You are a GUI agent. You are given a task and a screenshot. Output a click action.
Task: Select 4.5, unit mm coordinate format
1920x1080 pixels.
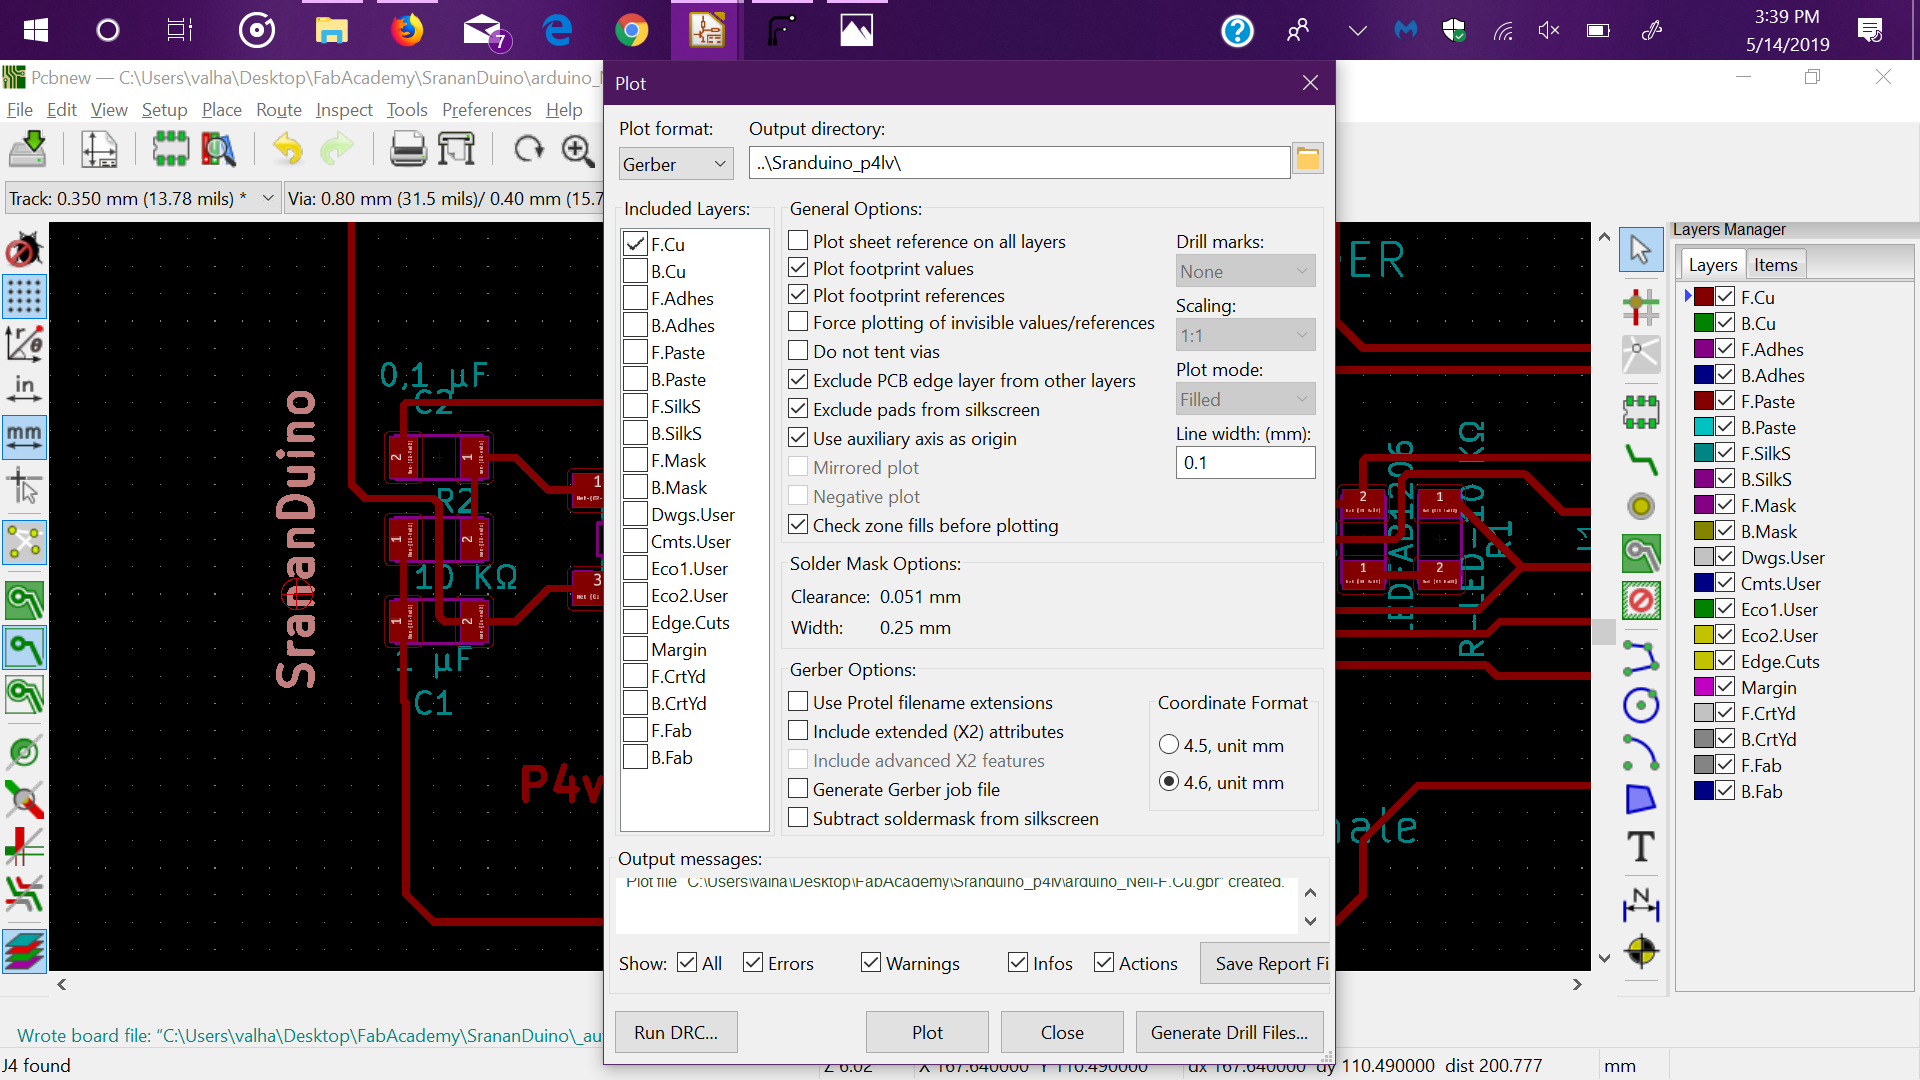1168,745
